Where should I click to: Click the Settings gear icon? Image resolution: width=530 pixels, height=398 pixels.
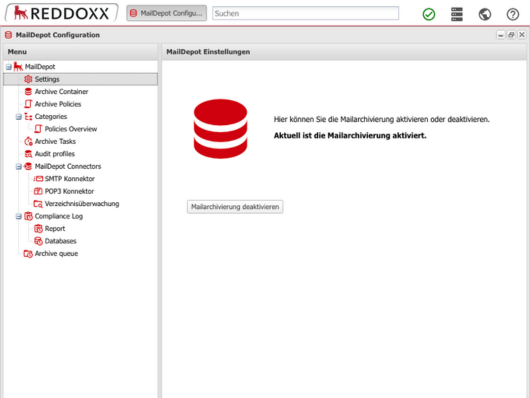click(x=28, y=79)
